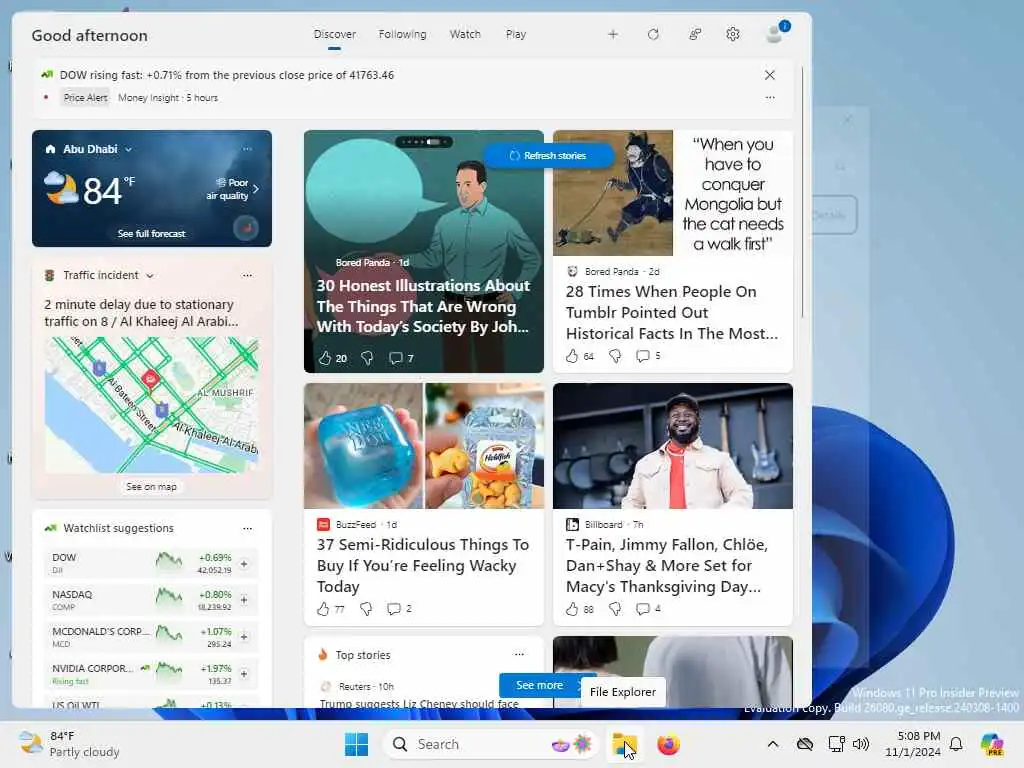
Task: Click the See more button
Action: pyautogui.click(x=539, y=685)
